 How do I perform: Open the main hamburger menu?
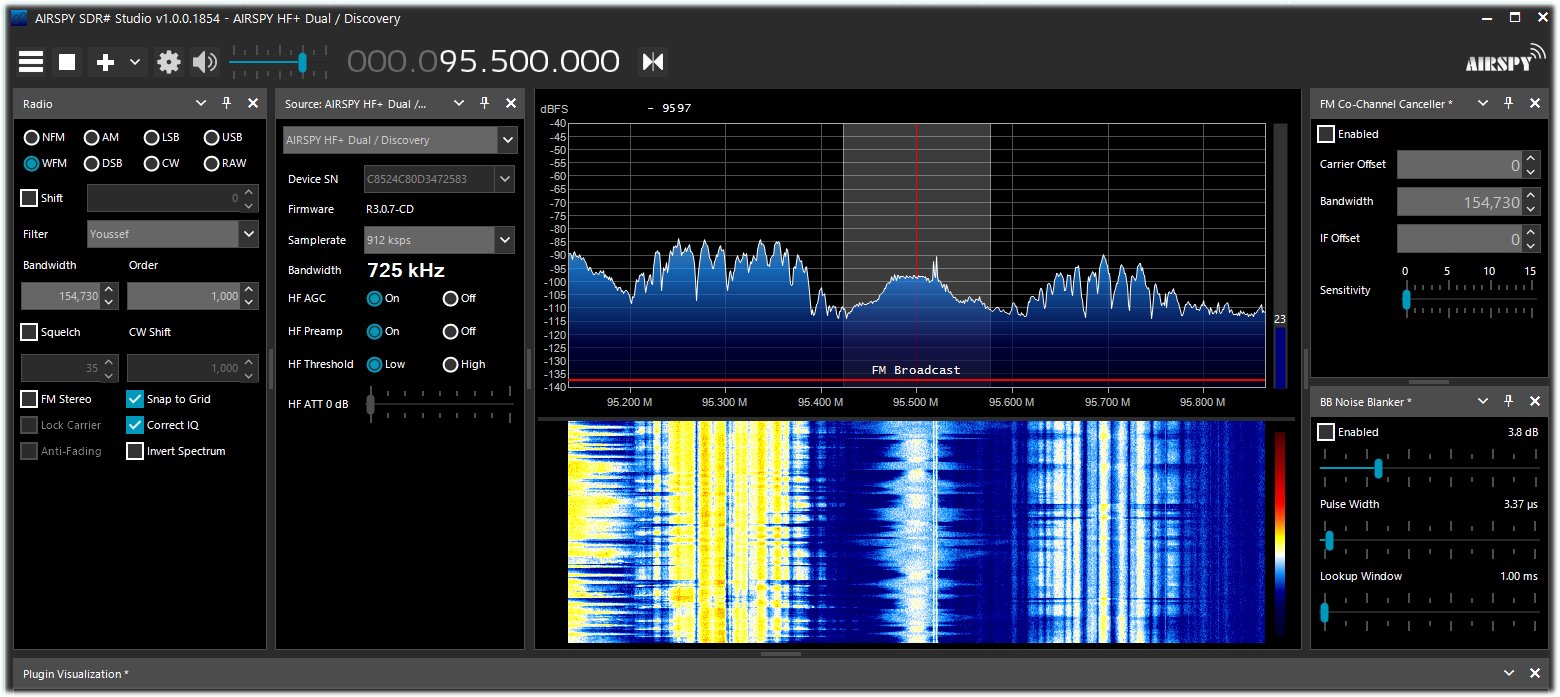point(31,62)
